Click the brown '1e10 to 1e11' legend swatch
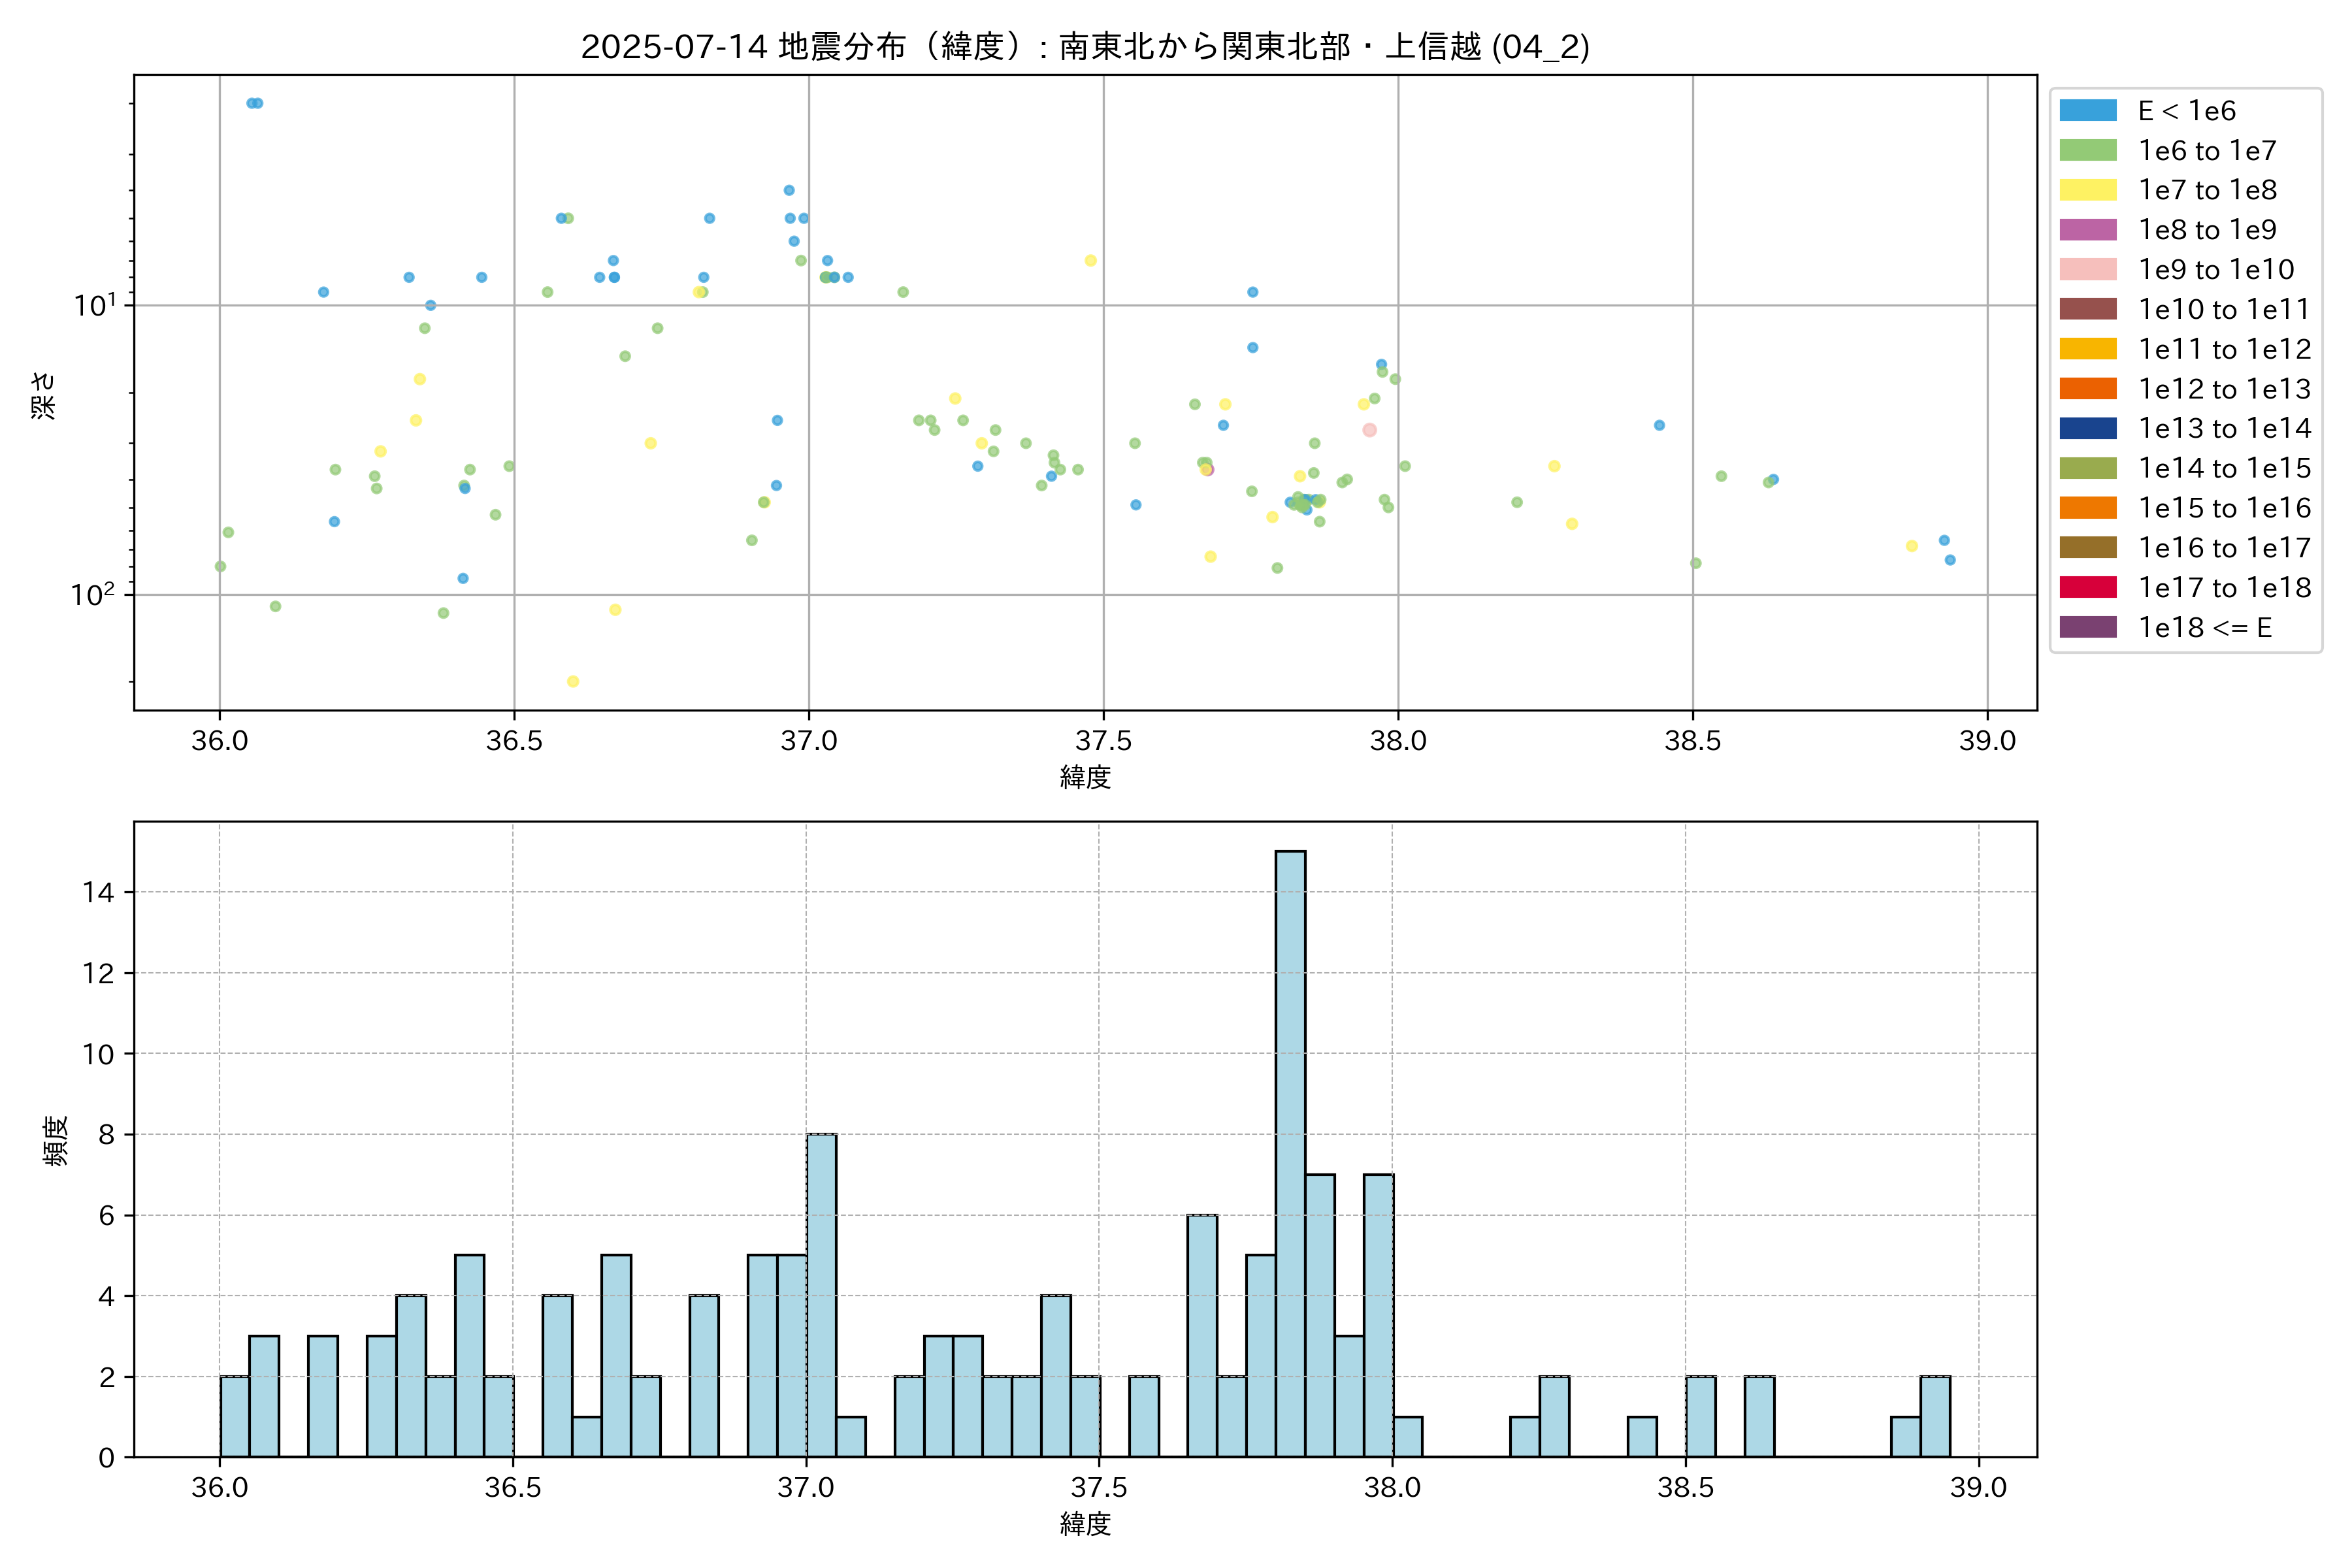 point(2087,309)
